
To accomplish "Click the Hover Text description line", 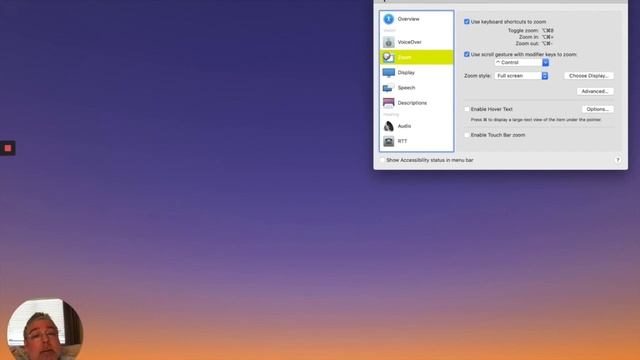I will [x=536, y=120].
